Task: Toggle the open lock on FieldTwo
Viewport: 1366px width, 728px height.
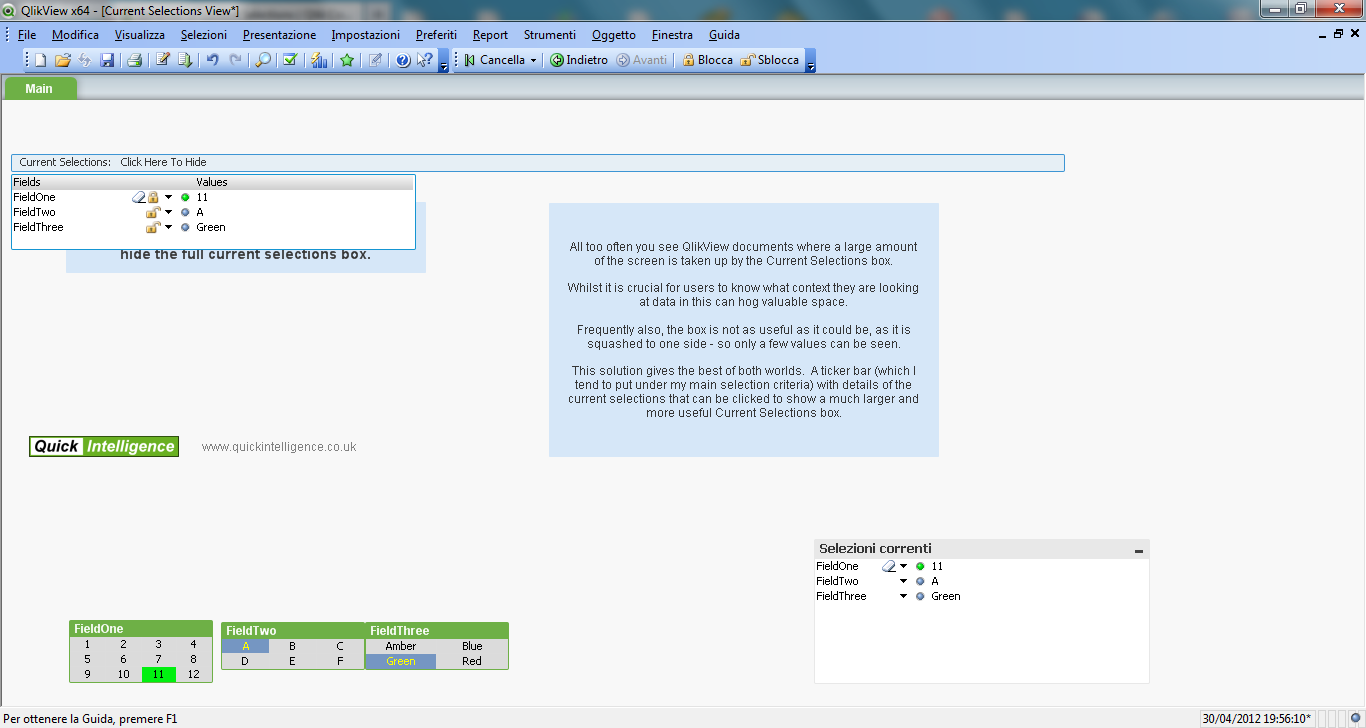Action: pyautogui.click(x=153, y=212)
